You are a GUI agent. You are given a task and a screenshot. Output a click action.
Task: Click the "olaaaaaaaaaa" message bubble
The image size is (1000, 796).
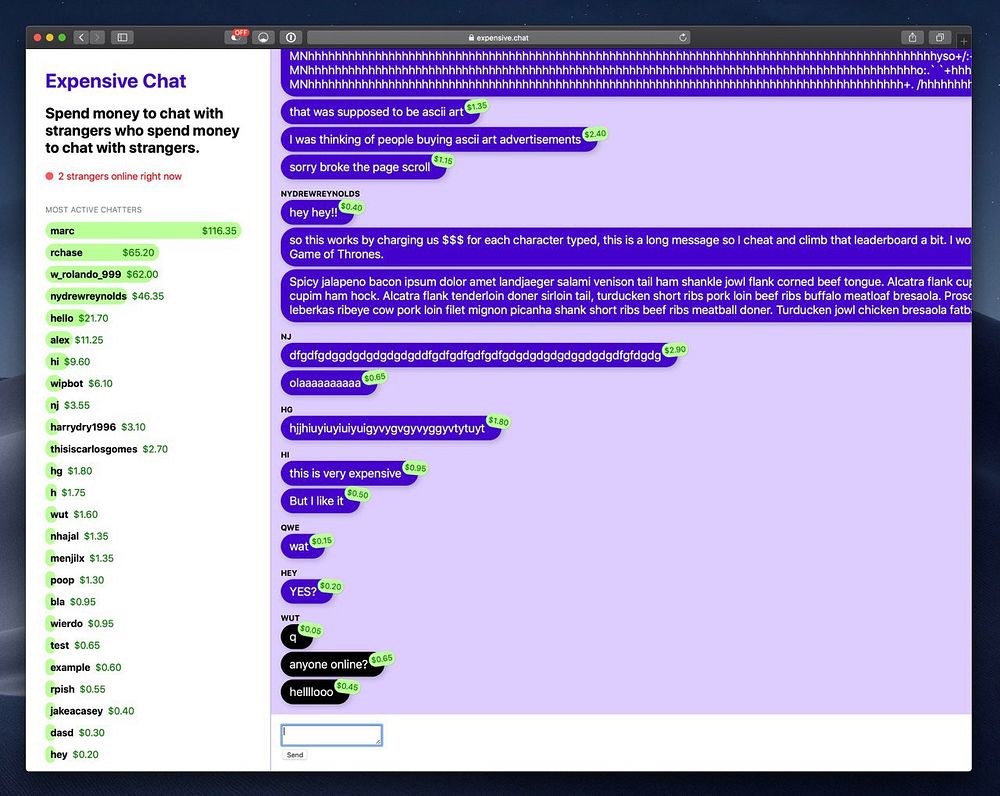(x=329, y=383)
